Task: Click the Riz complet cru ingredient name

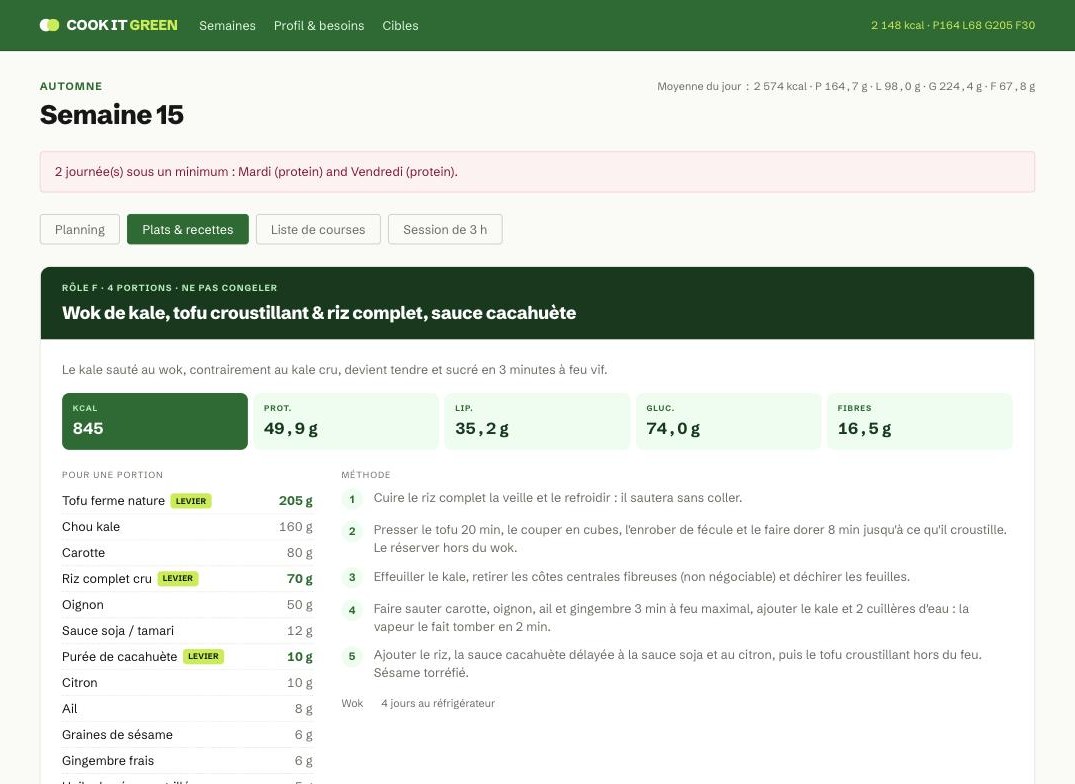Action: 106,579
